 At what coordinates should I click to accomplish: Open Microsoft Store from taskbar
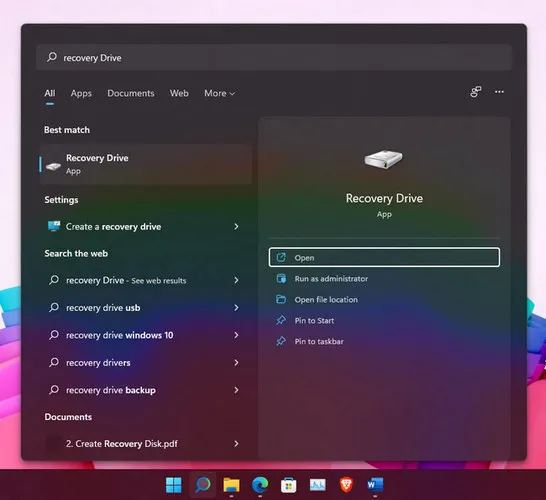(289, 485)
